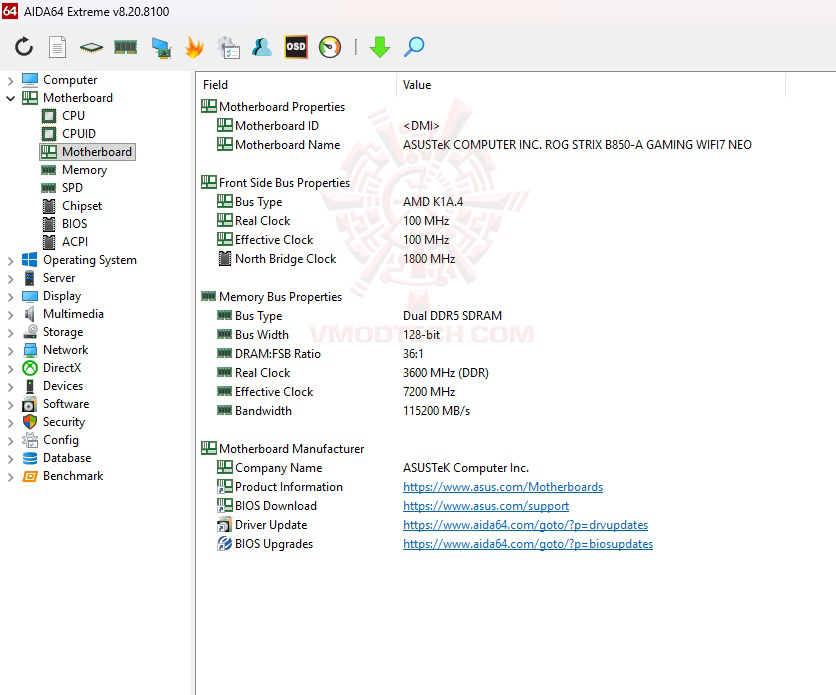This screenshot has height=695, width=836.
Task: Open the biosupdates aida64 link
Action: pyautogui.click(x=528, y=544)
